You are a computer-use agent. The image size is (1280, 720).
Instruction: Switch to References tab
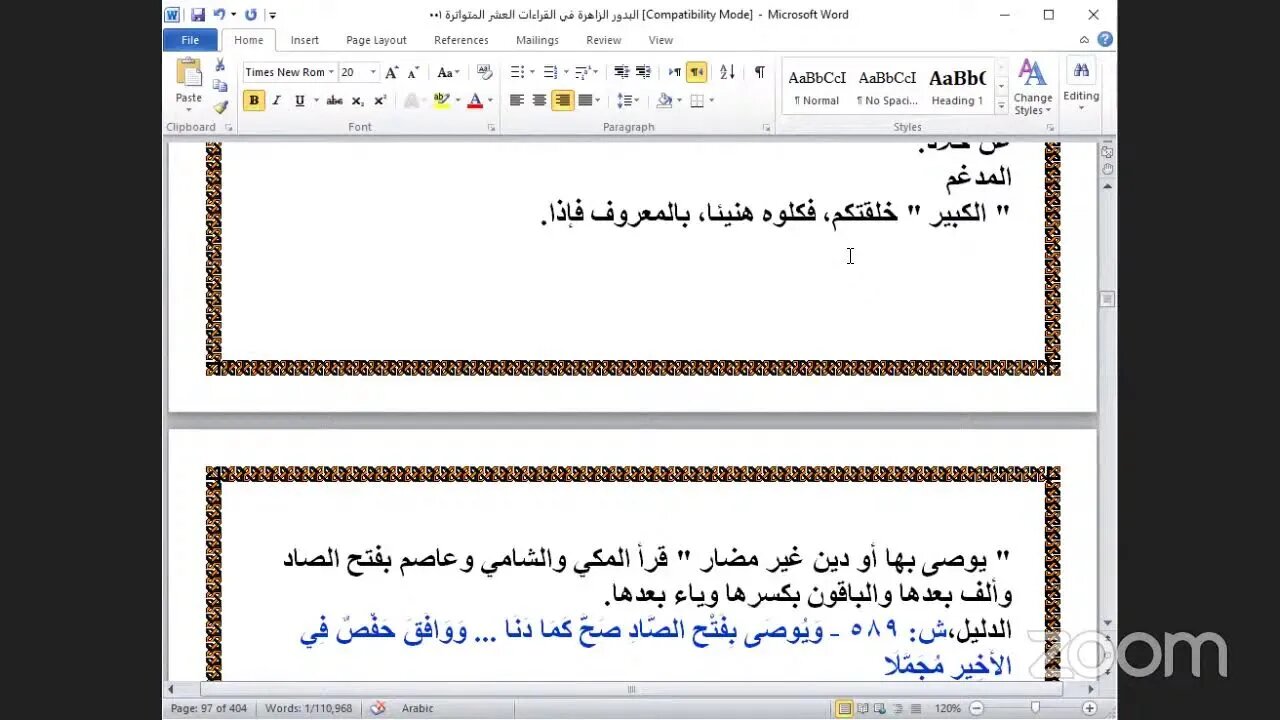461,40
